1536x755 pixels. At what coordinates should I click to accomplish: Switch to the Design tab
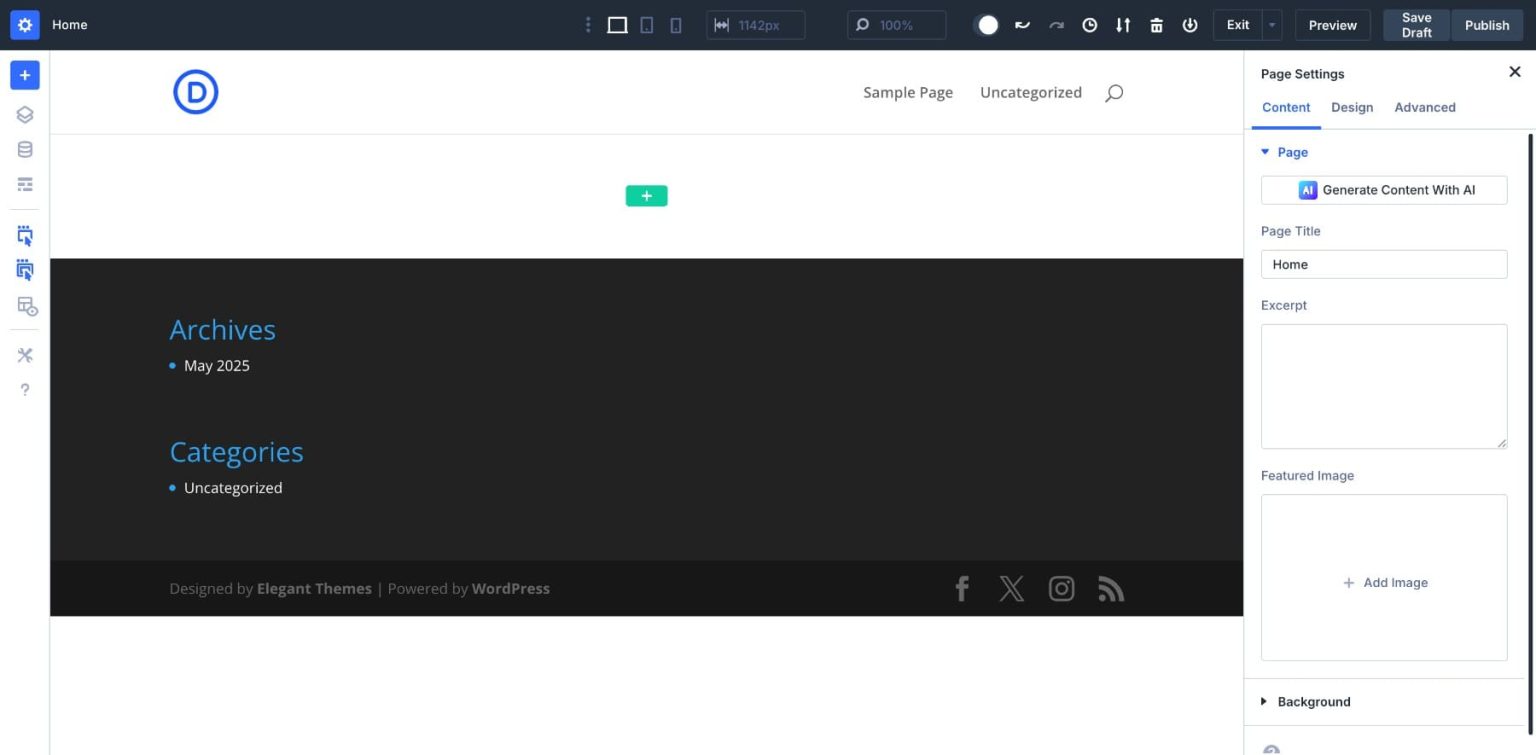(1352, 107)
